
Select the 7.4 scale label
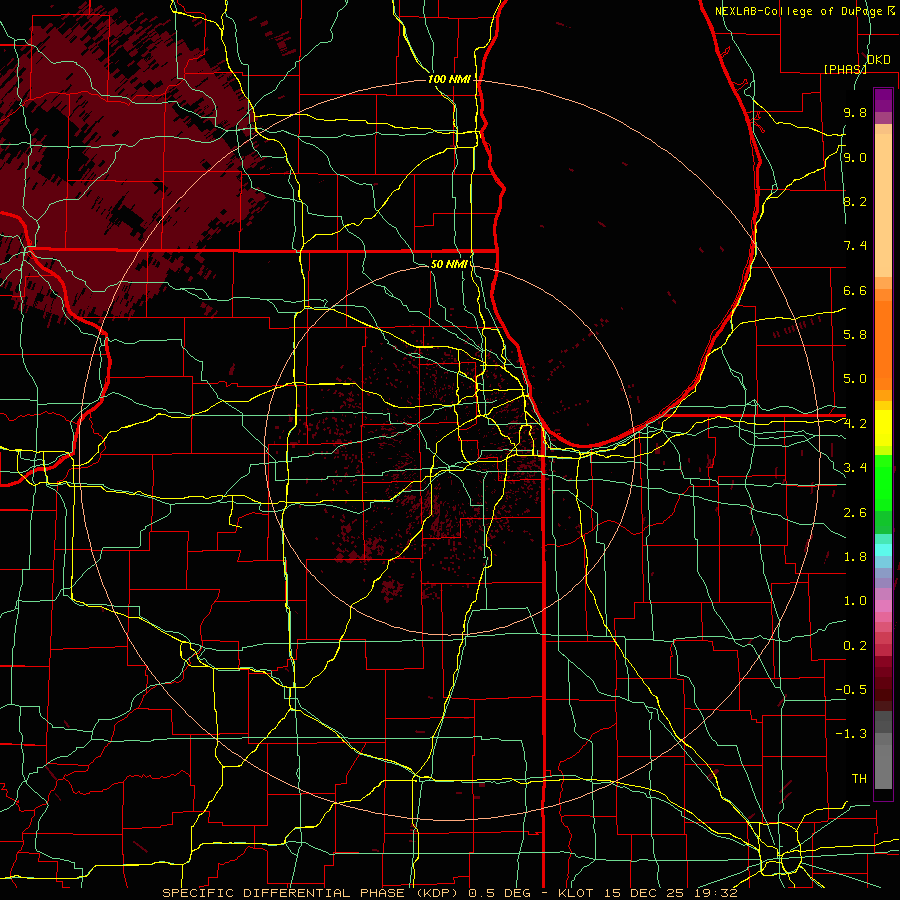pos(855,246)
